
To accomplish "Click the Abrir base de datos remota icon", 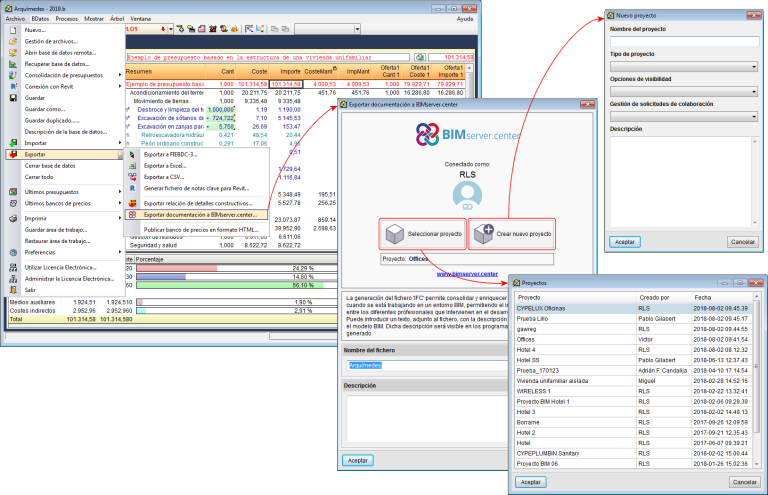I will pos(13,53).
